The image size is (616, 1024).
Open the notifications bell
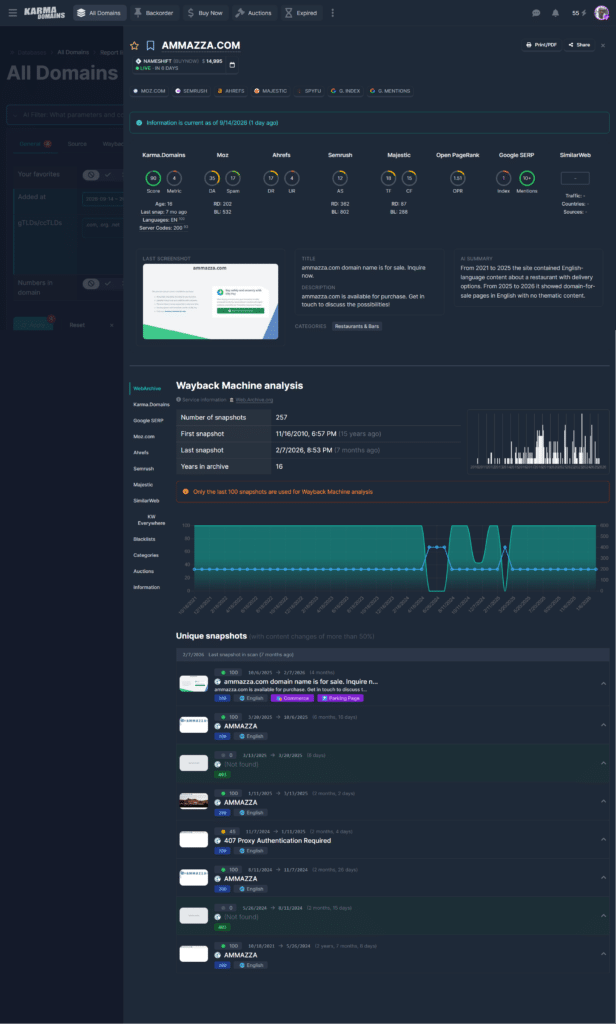[x=555, y=13]
